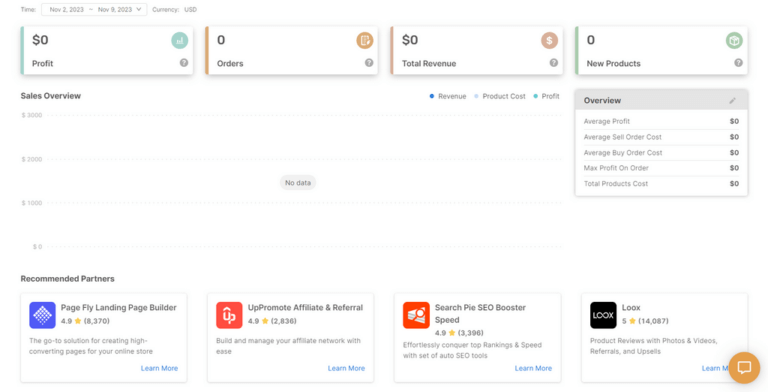768x392 pixels.
Task: Click the $ 1000 axis label
Action: [32, 203]
